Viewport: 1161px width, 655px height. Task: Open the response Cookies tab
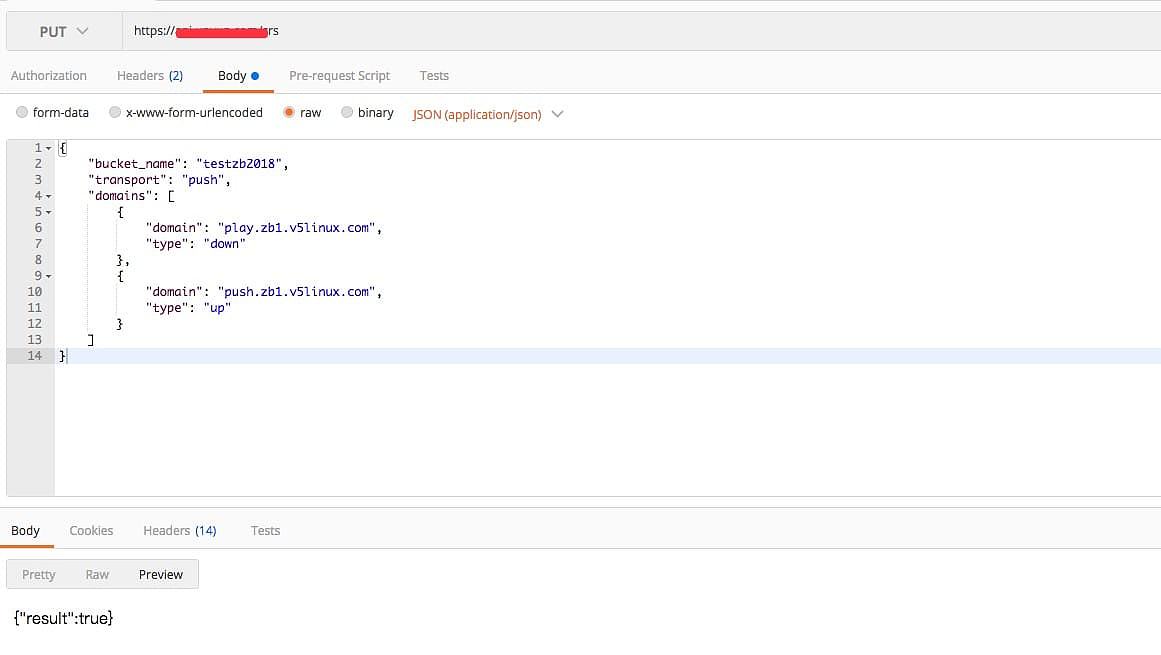pyautogui.click(x=91, y=531)
